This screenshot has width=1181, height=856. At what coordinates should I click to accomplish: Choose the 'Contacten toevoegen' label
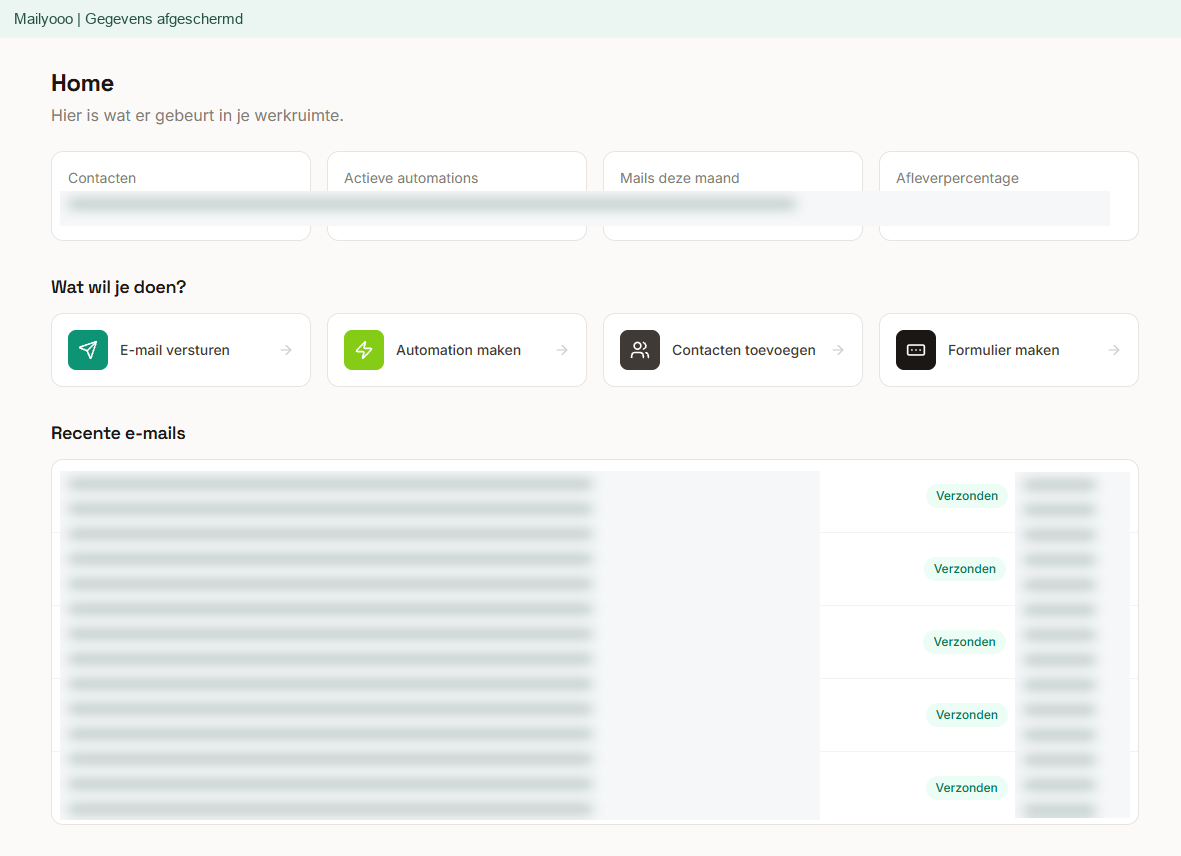[743, 350]
